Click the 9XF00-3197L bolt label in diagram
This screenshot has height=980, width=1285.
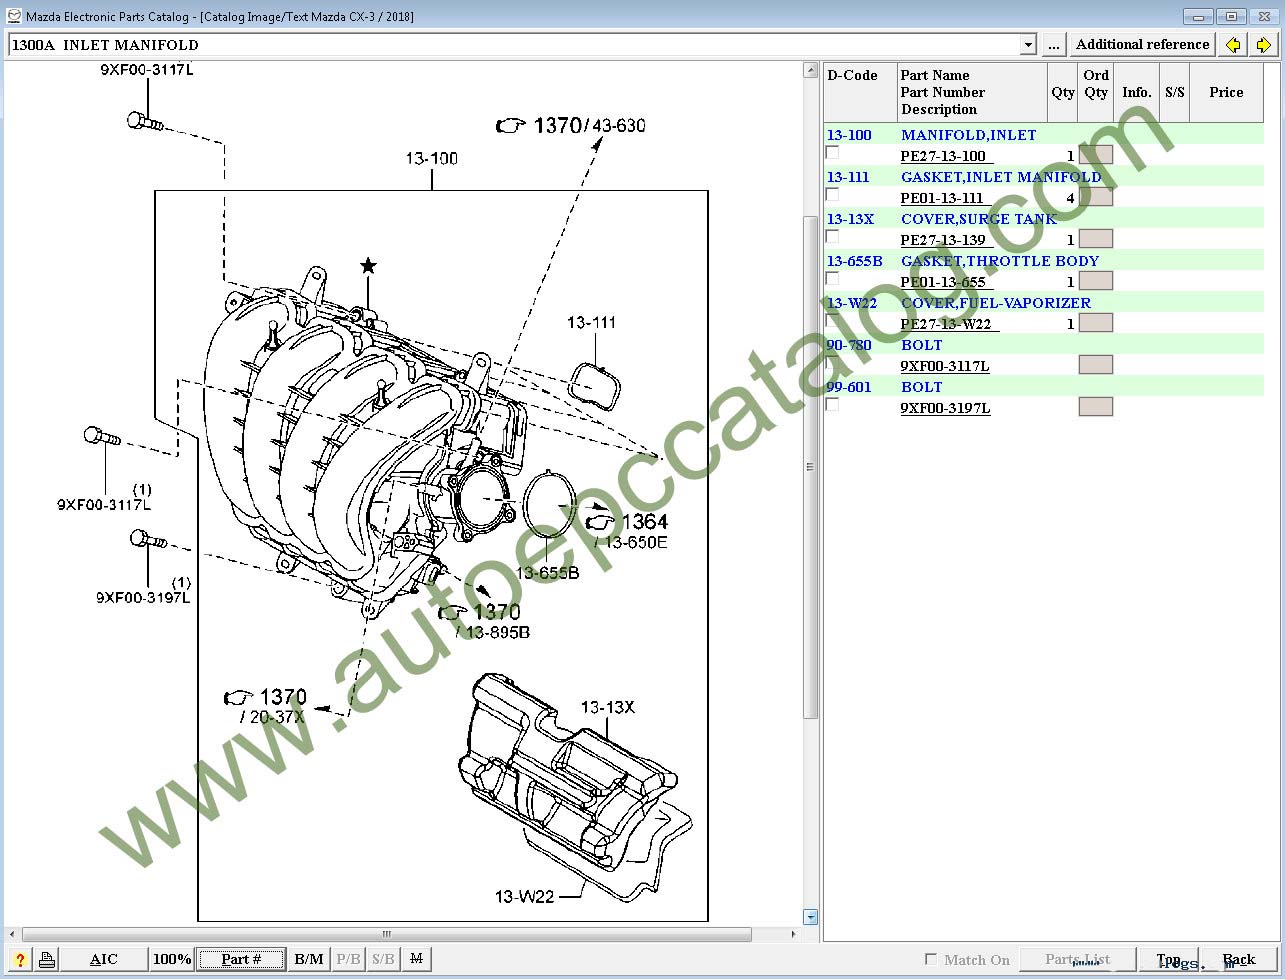pos(142,598)
